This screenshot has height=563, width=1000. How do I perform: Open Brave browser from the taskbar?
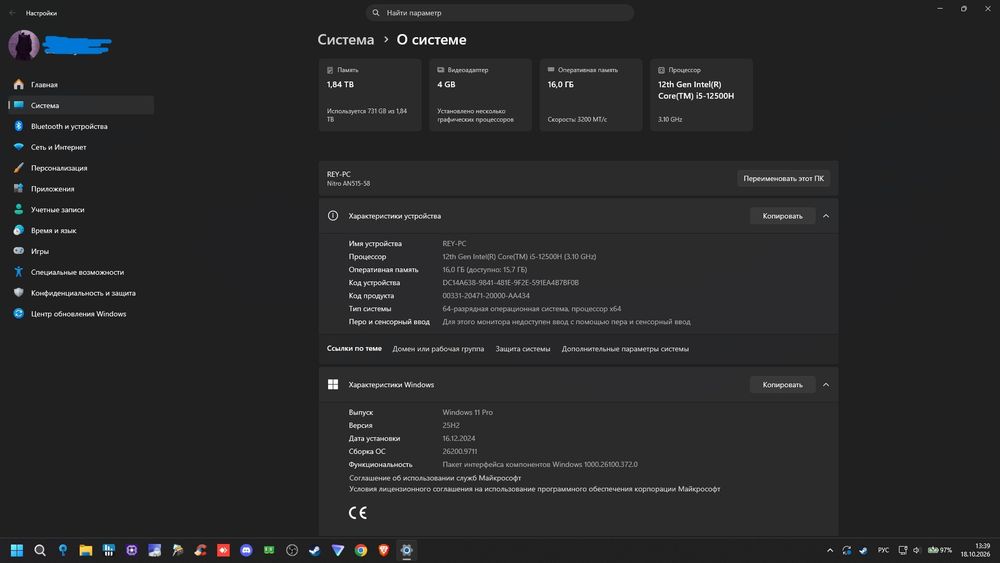(x=384, y=550)
